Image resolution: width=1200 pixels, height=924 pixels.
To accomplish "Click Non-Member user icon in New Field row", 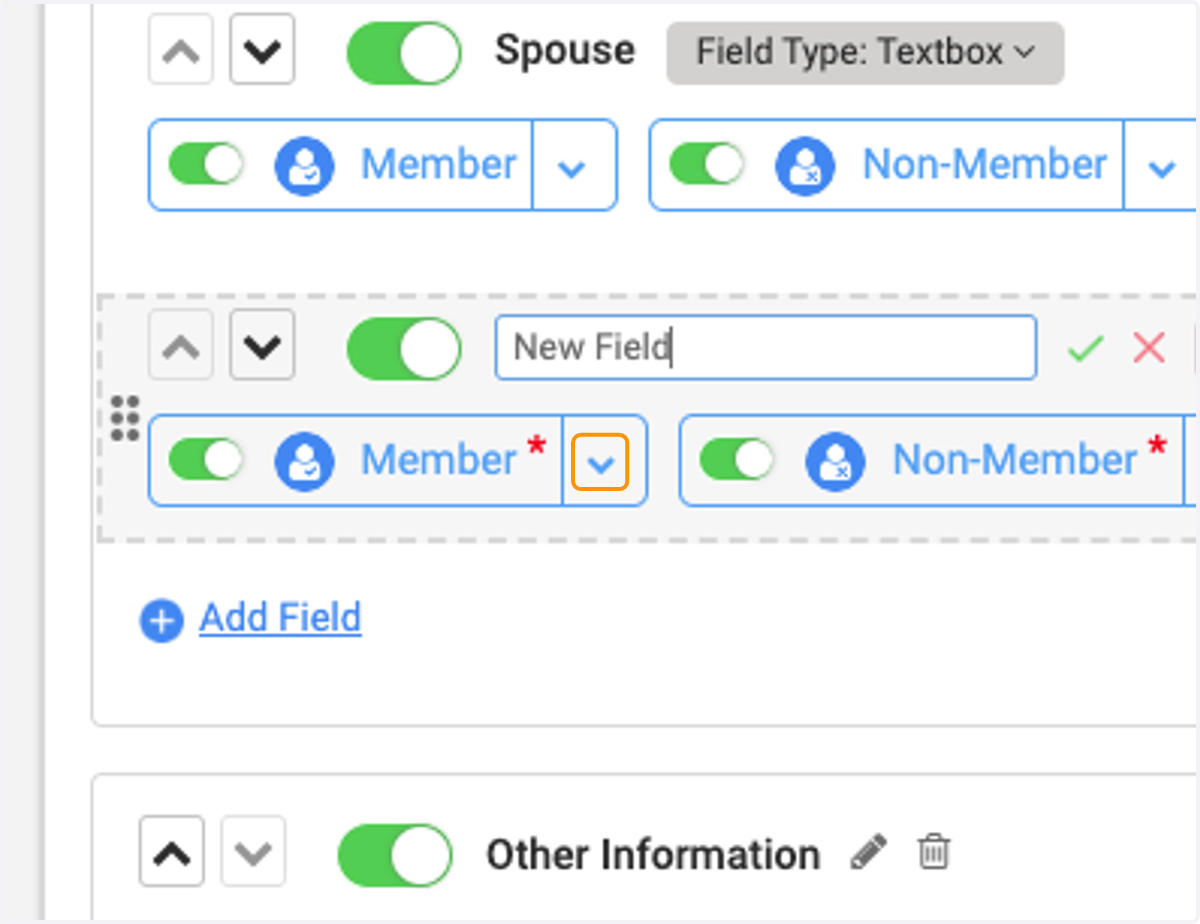I will click(x=835, y=460).
